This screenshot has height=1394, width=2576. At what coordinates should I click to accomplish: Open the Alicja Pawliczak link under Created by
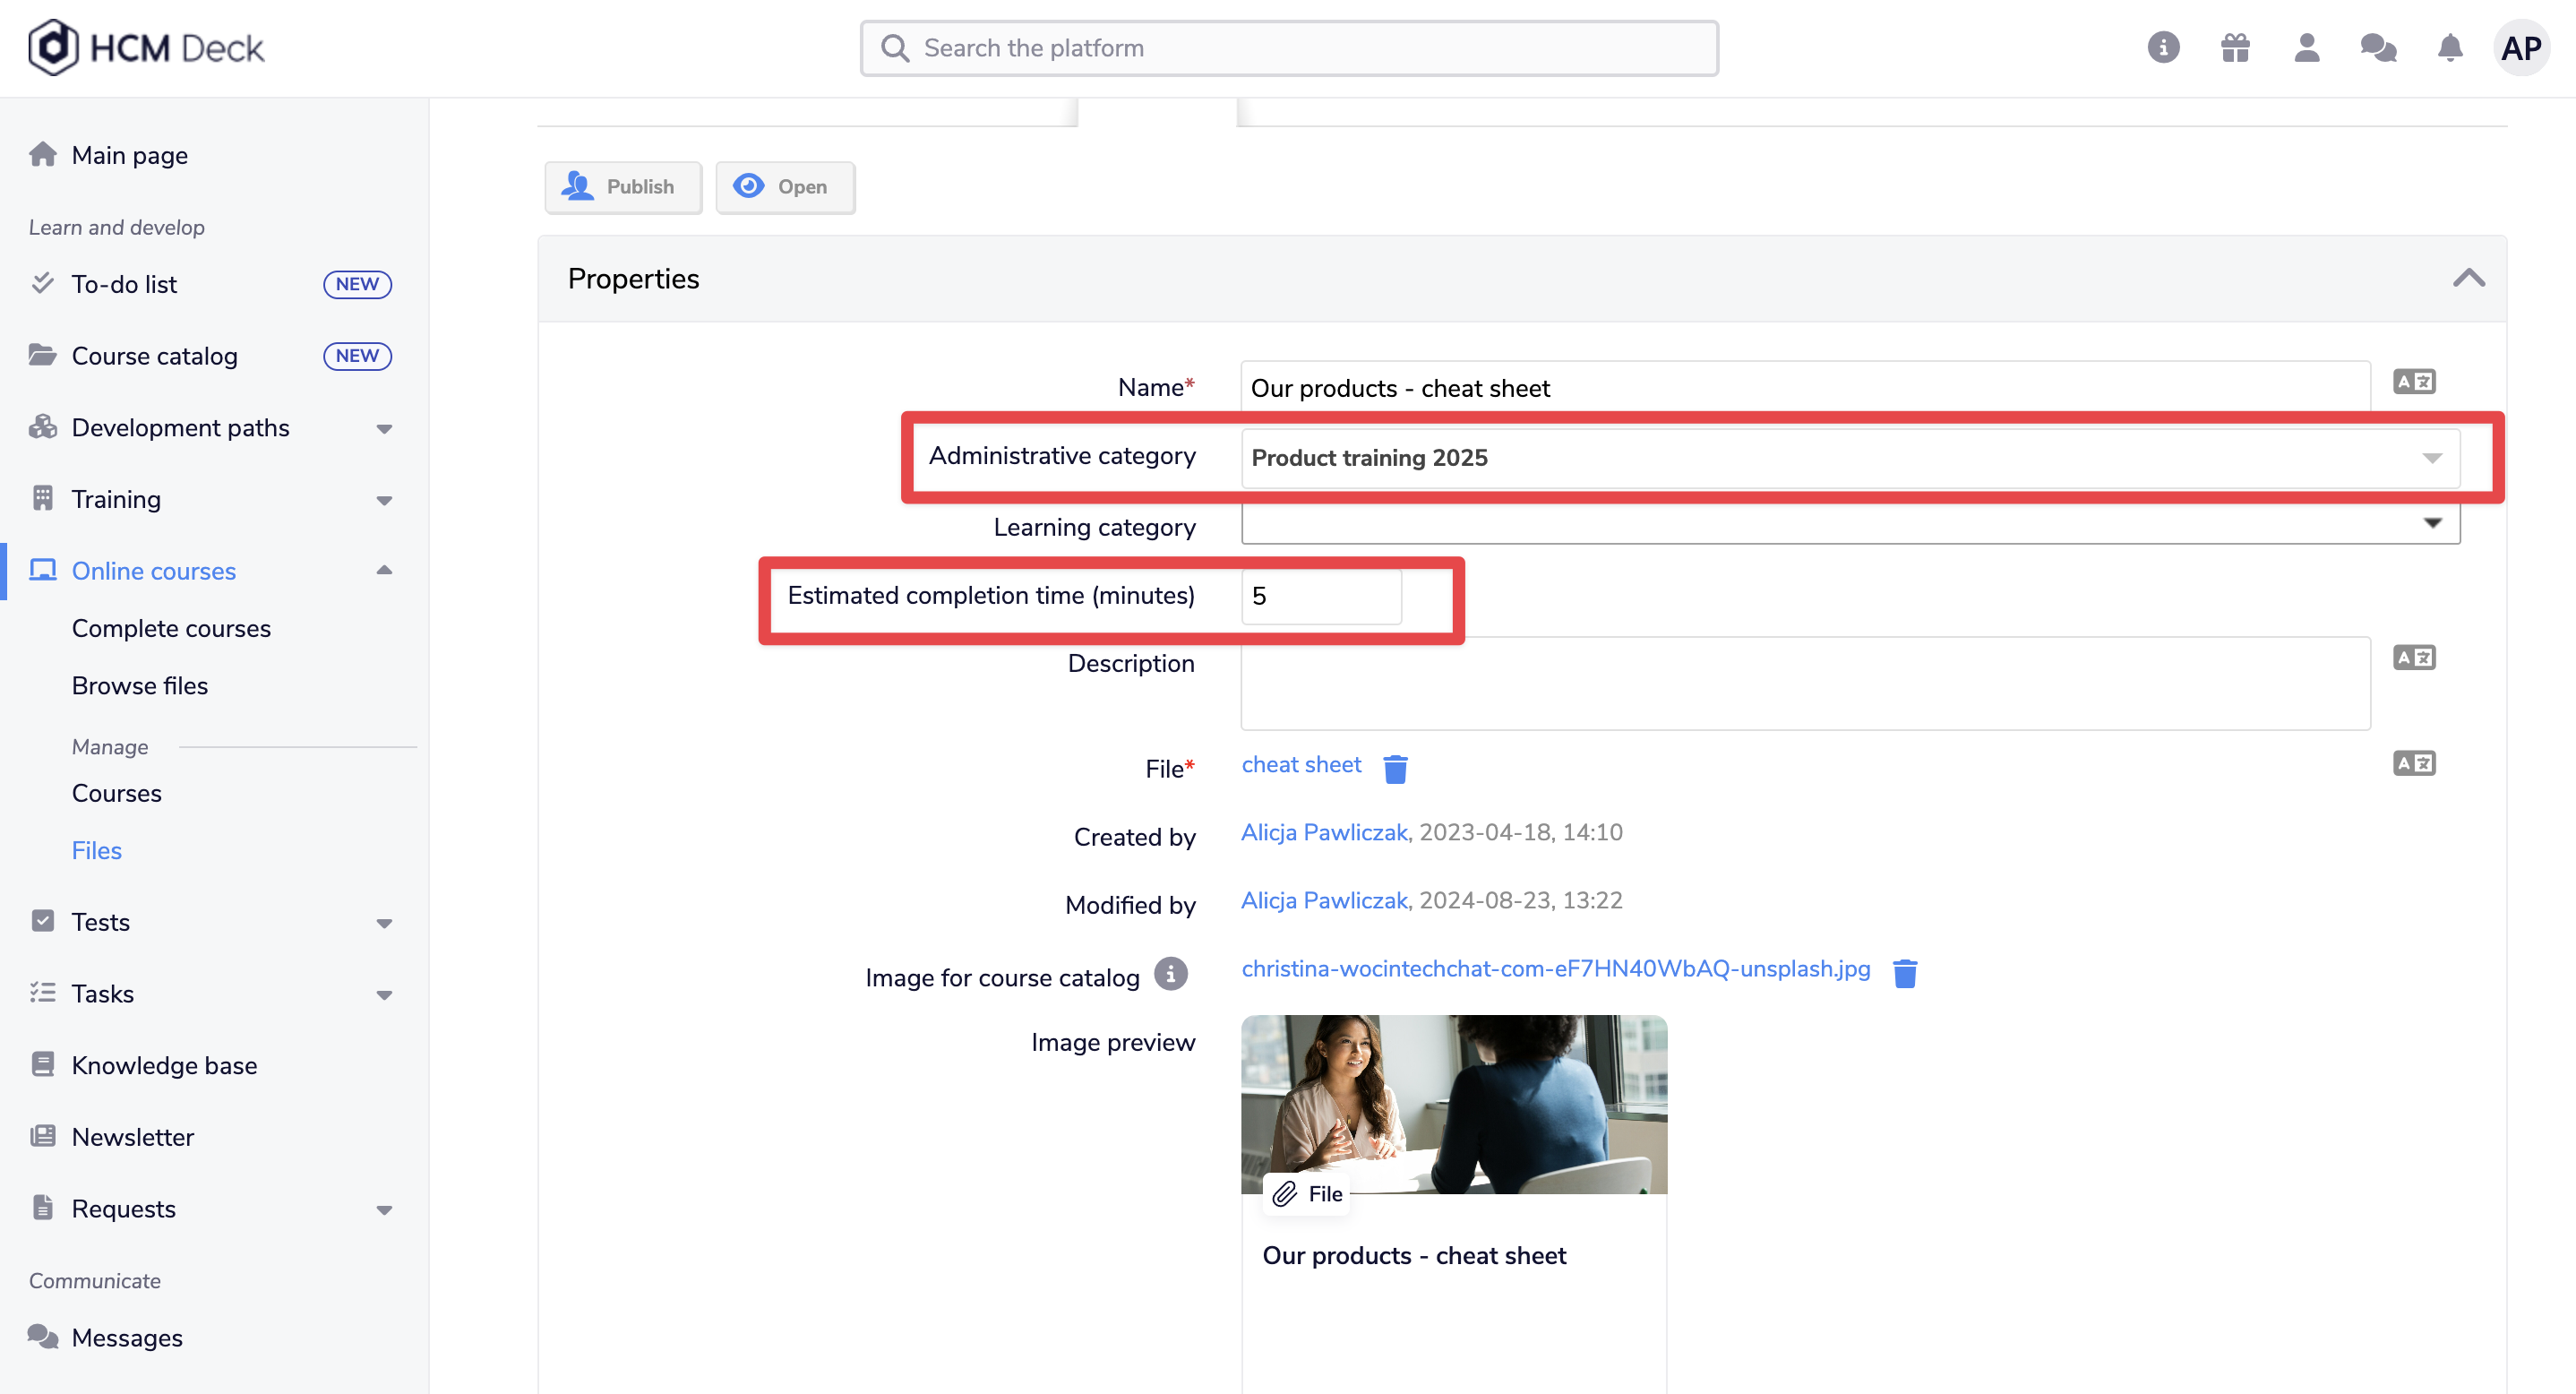(x=1324, y=832)
